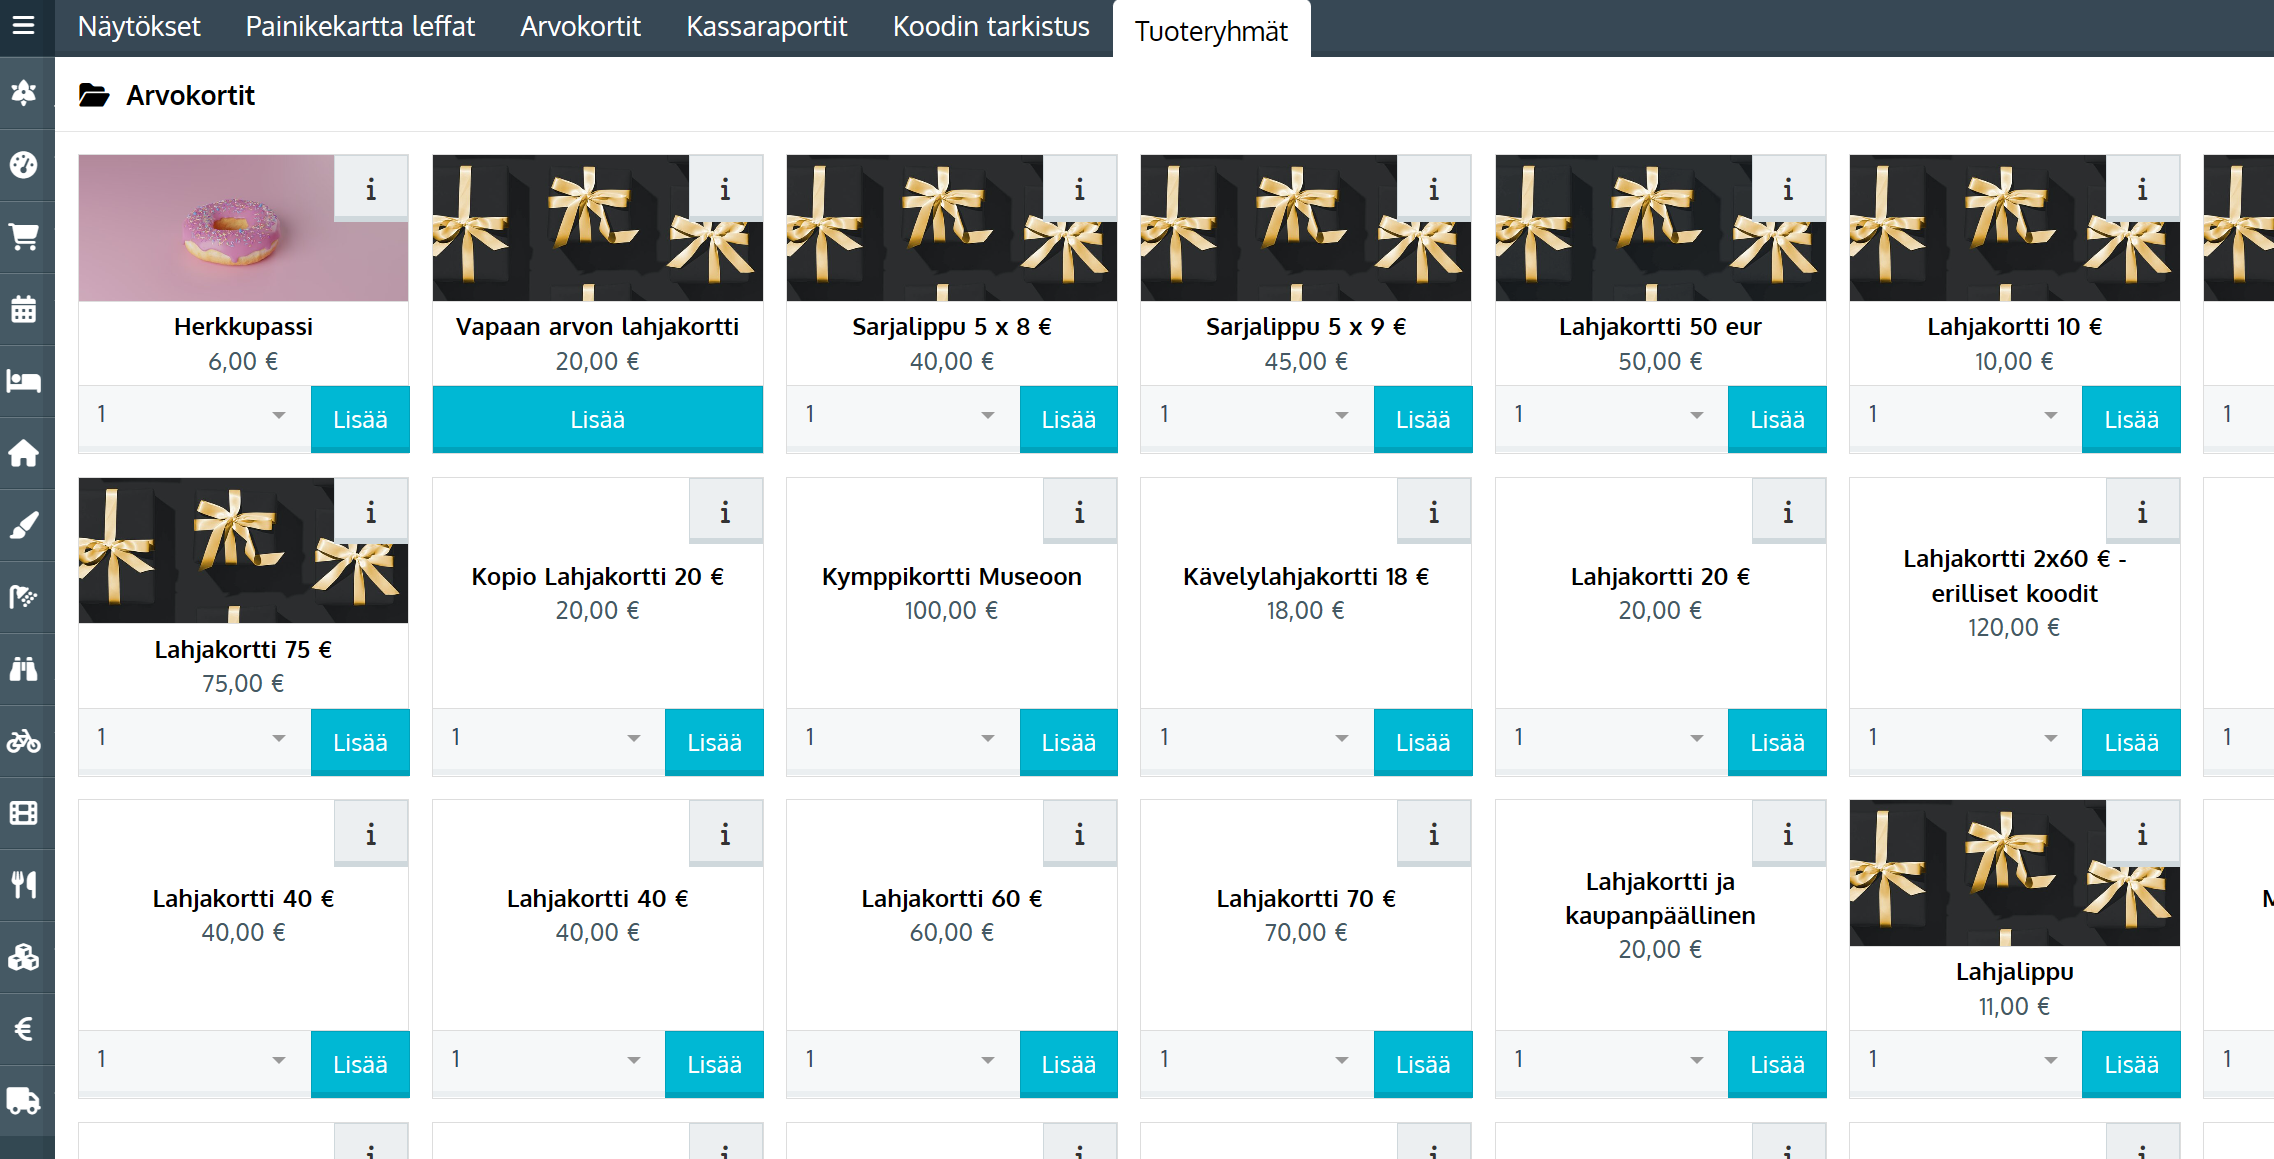The width and height of the screenshot is (2274, 1159).
Task: Click Lisää for Lahjakortti 75 €
Action: pos(360,742)
